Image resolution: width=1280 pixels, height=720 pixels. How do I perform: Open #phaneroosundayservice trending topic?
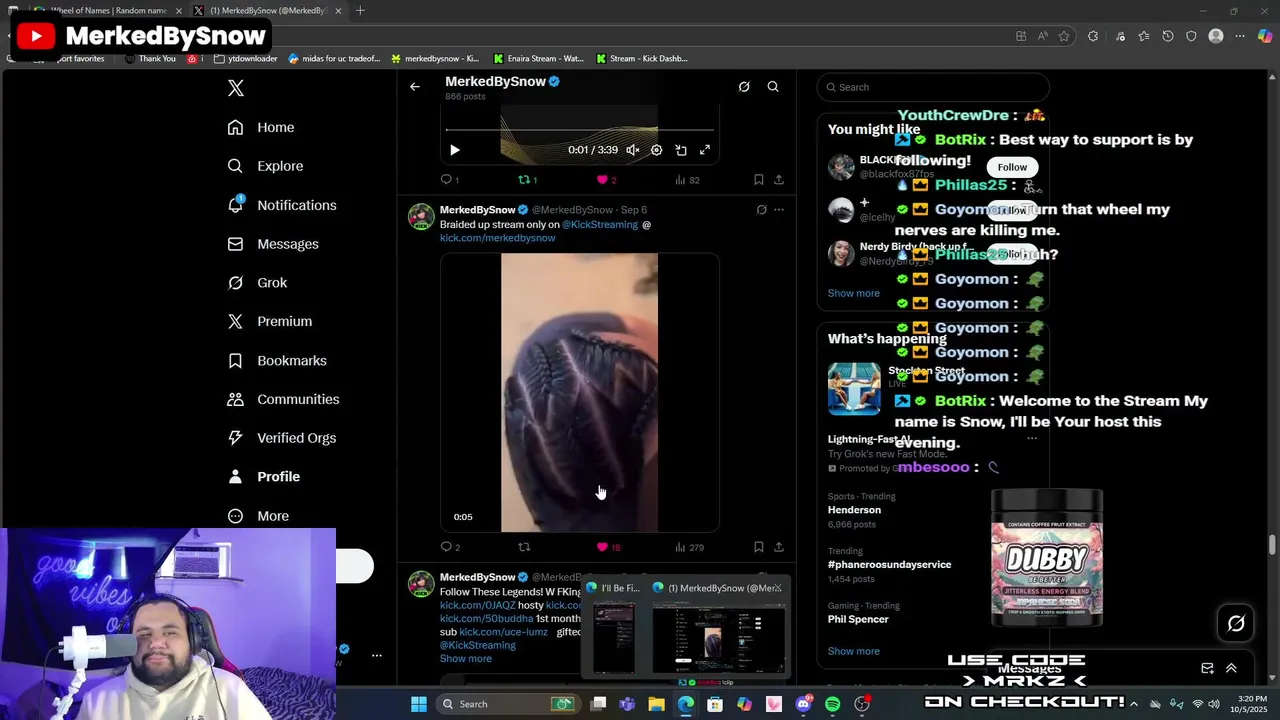pyautogui.click(x=890, y=564)
